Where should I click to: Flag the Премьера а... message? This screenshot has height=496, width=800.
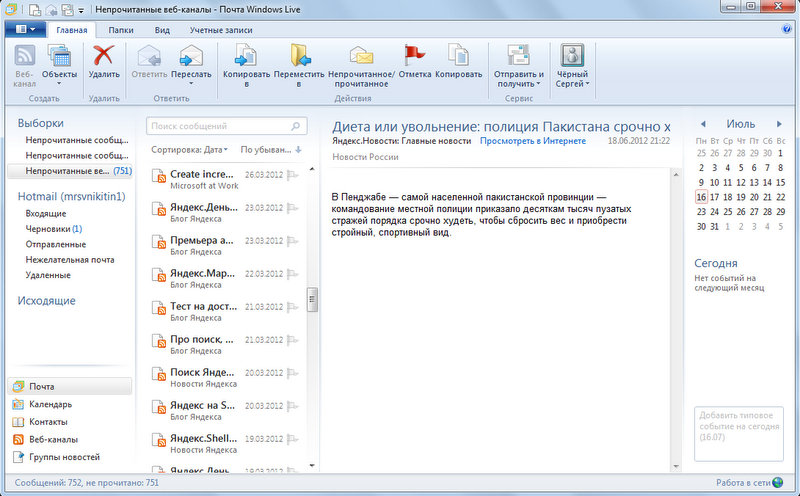[292, 241]
